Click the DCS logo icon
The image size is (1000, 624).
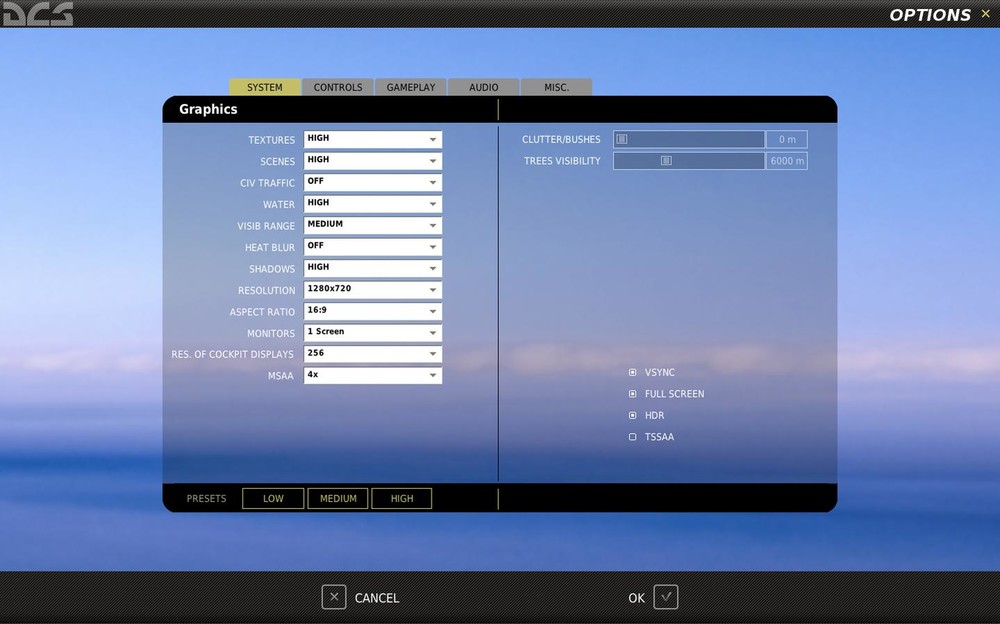click(38, 13)
